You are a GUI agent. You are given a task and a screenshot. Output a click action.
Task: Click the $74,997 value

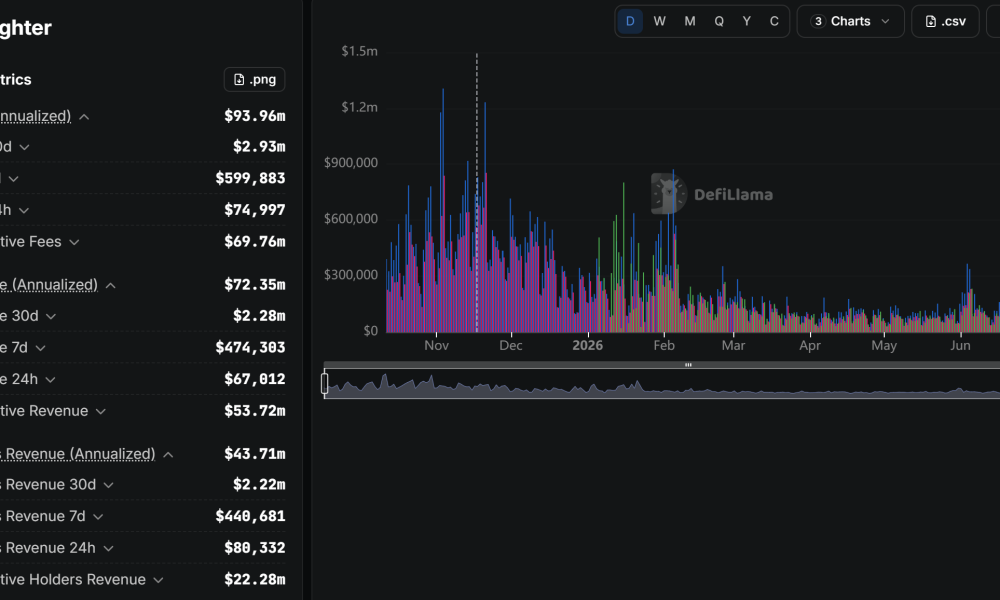tap(254, 209)
